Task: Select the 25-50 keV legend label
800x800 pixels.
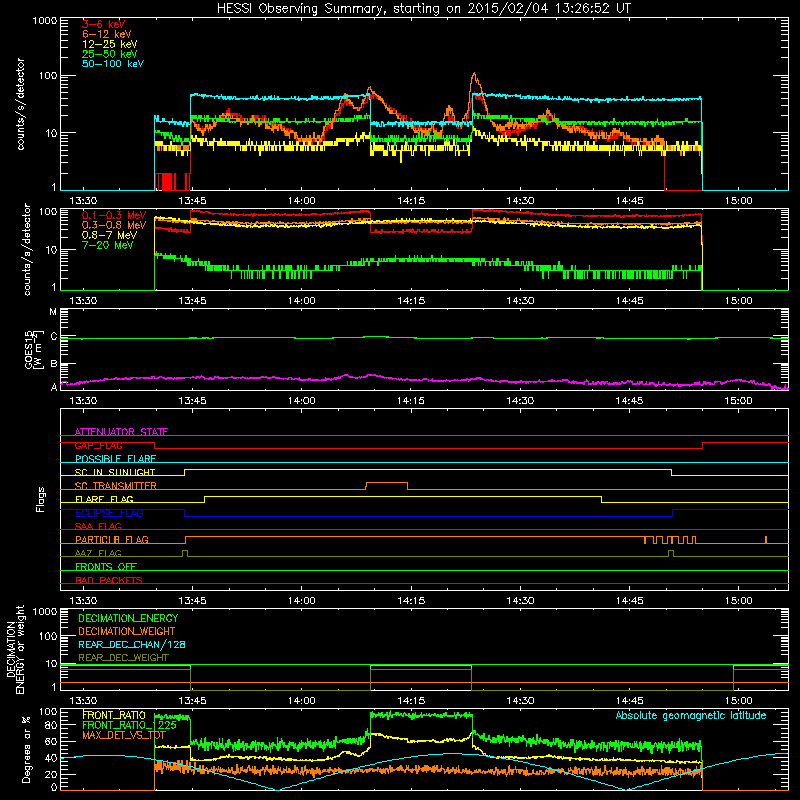Action: point(110,54)
